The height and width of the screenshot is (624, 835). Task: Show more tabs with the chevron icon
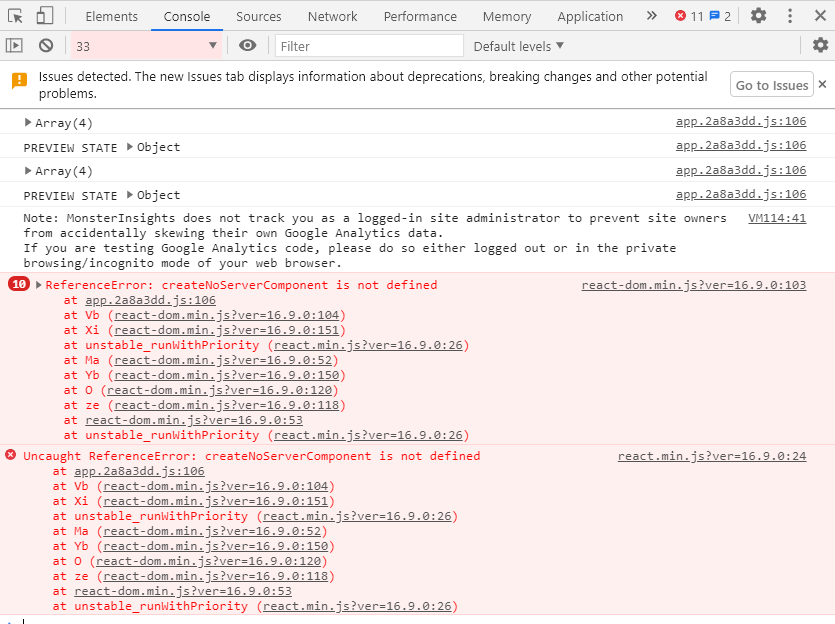click(x=652, y=16)
